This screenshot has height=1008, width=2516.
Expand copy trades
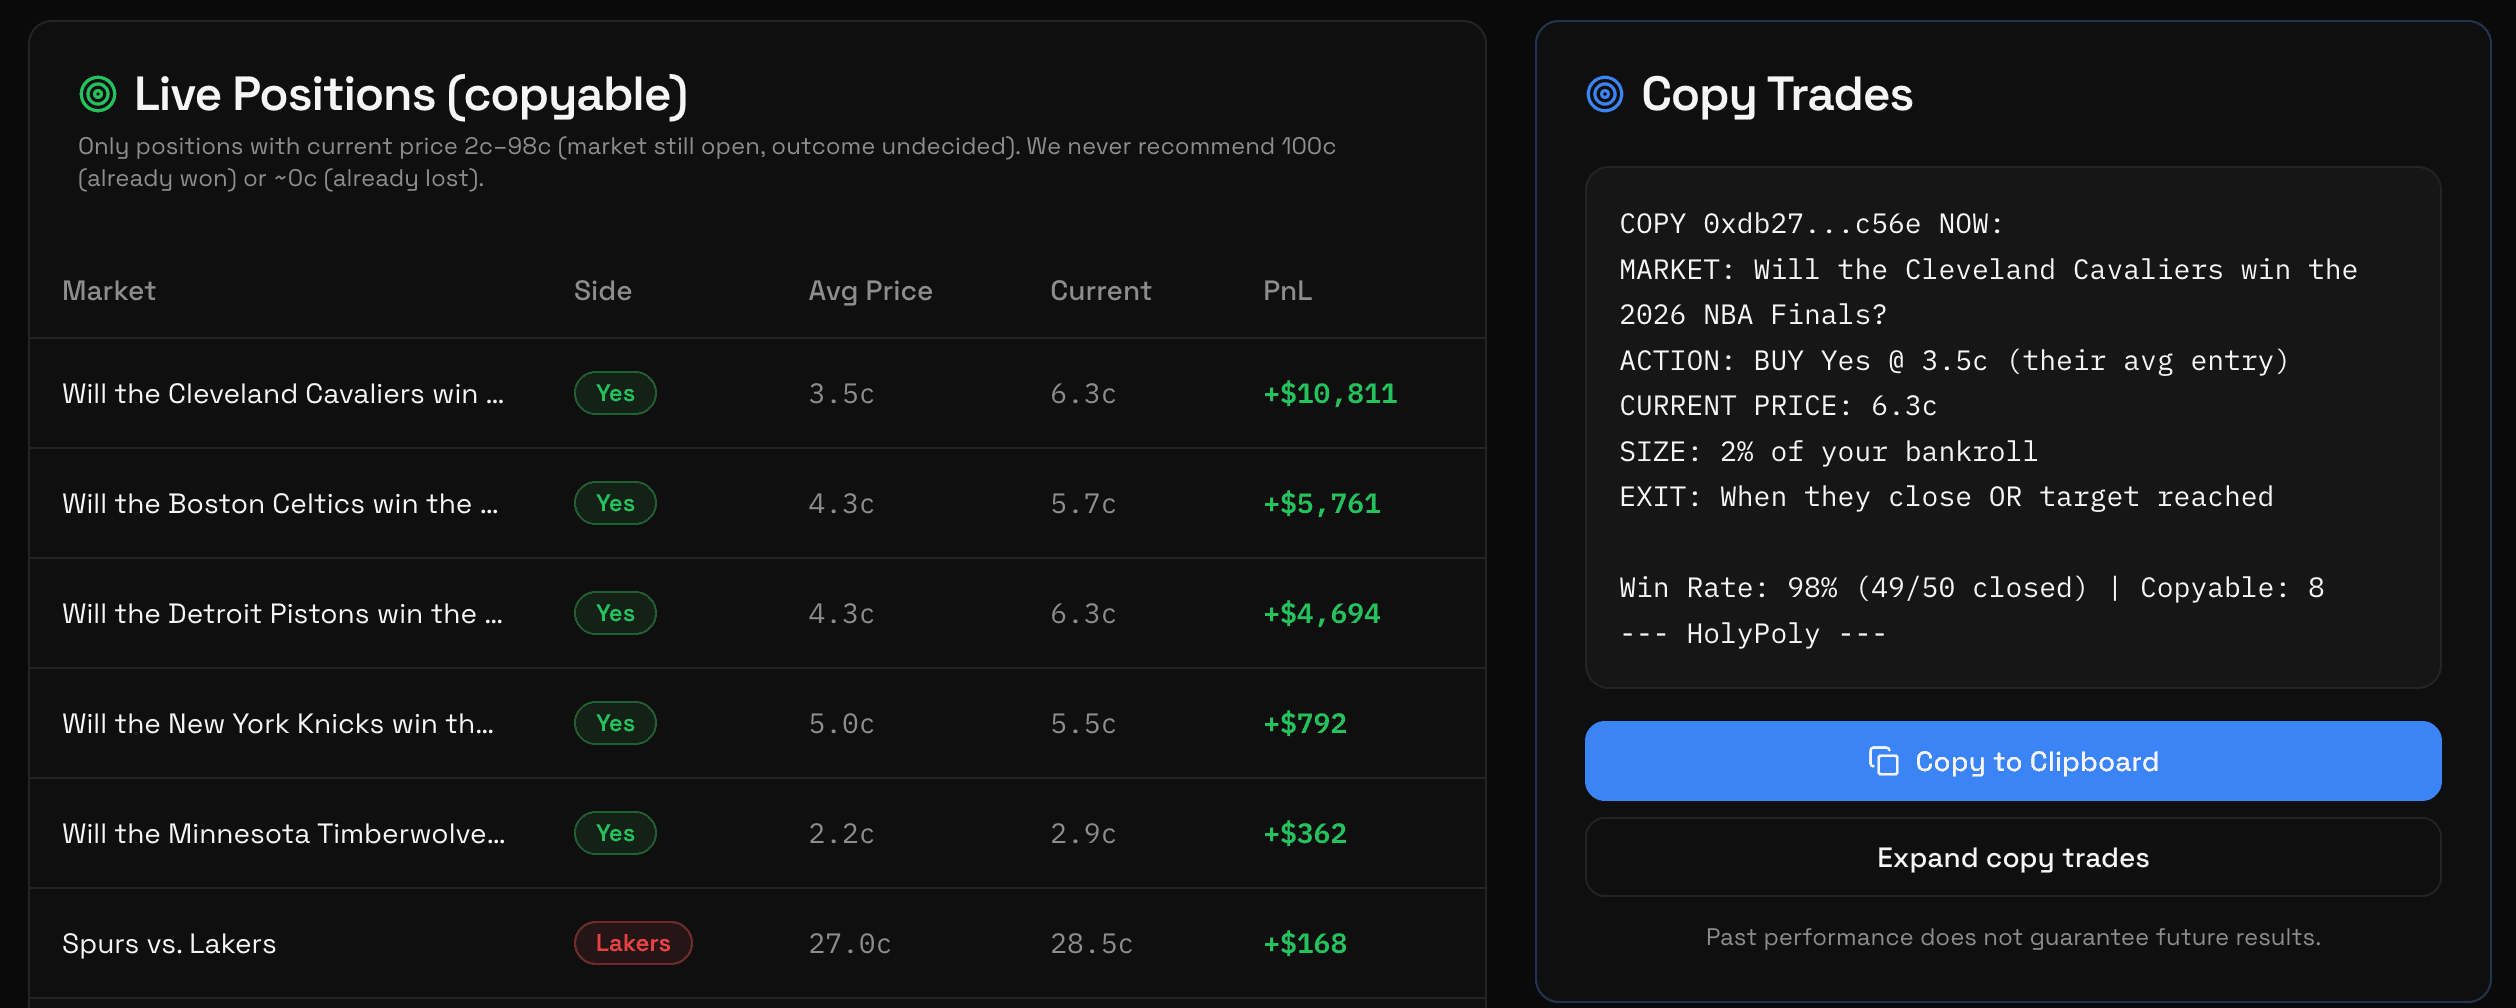[x=2012, y=857]
